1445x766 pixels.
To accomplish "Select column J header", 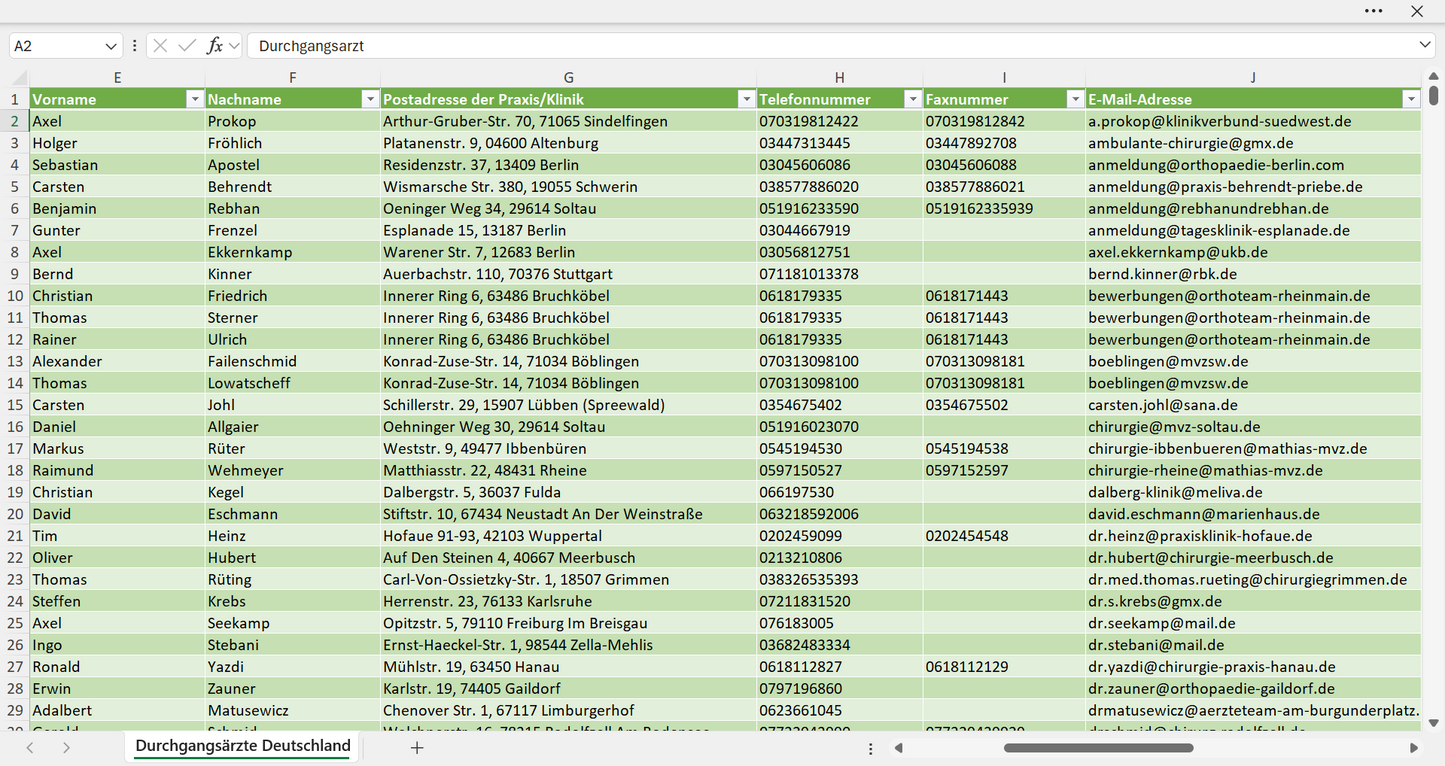I will click(1253, 77).
